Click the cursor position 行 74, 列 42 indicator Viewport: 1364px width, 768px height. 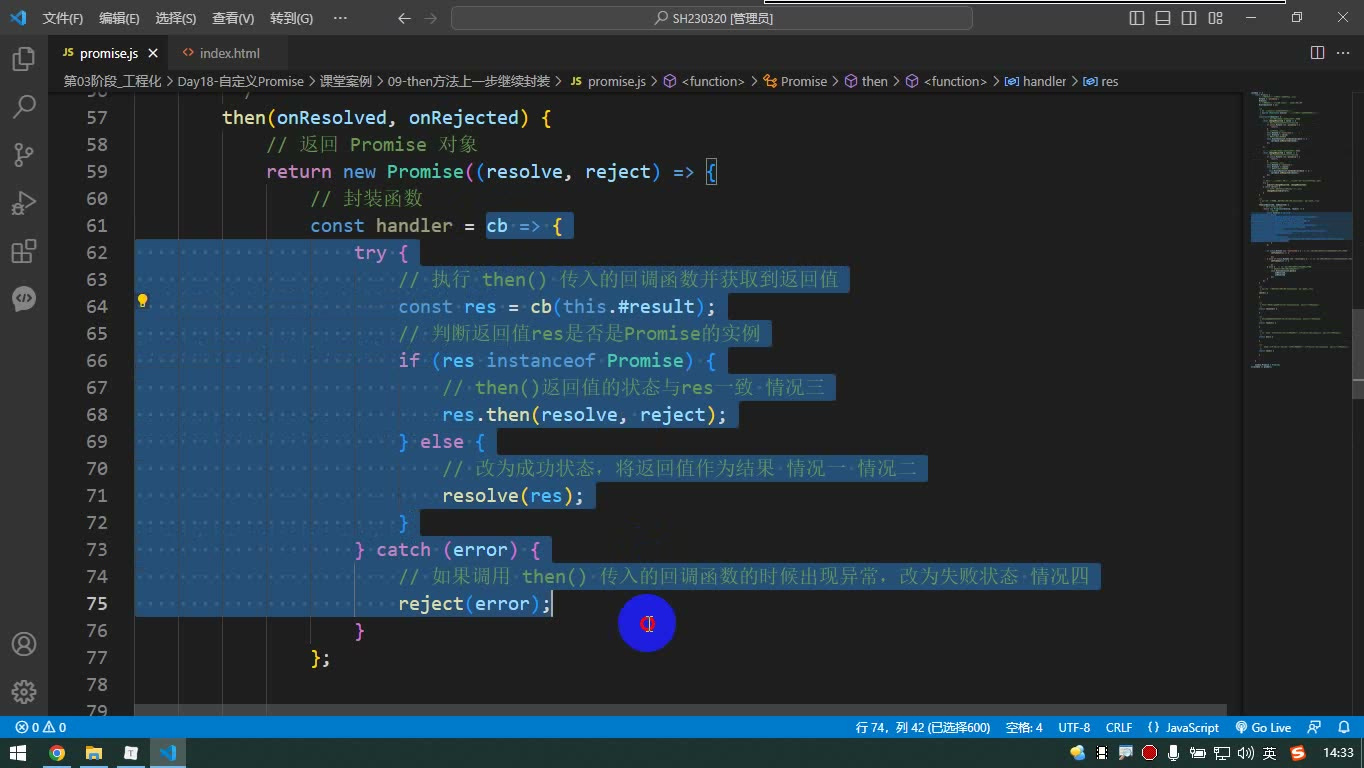point(923,727)
